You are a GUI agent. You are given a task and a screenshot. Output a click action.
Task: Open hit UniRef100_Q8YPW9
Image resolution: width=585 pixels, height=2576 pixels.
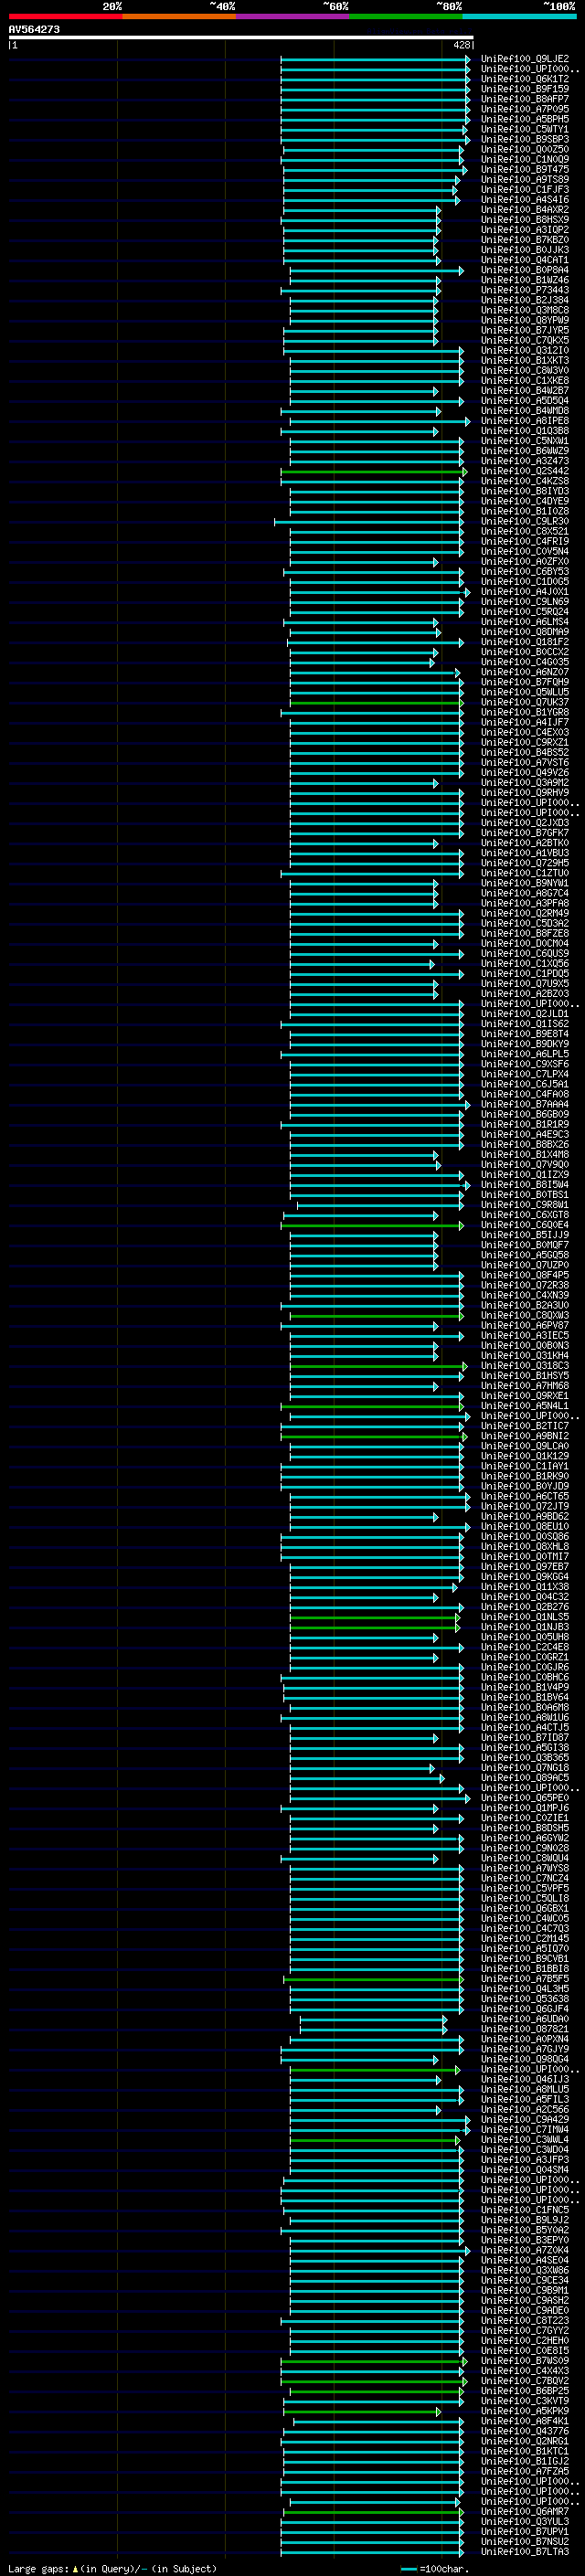524,320
